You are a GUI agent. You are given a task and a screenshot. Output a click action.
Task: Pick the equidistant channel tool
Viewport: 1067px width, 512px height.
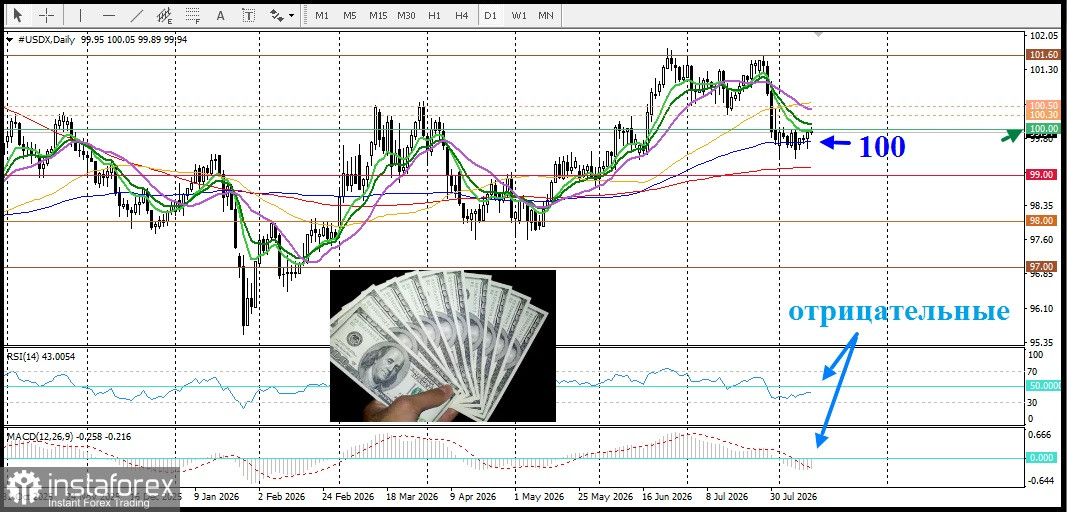[x=164, y=15]
